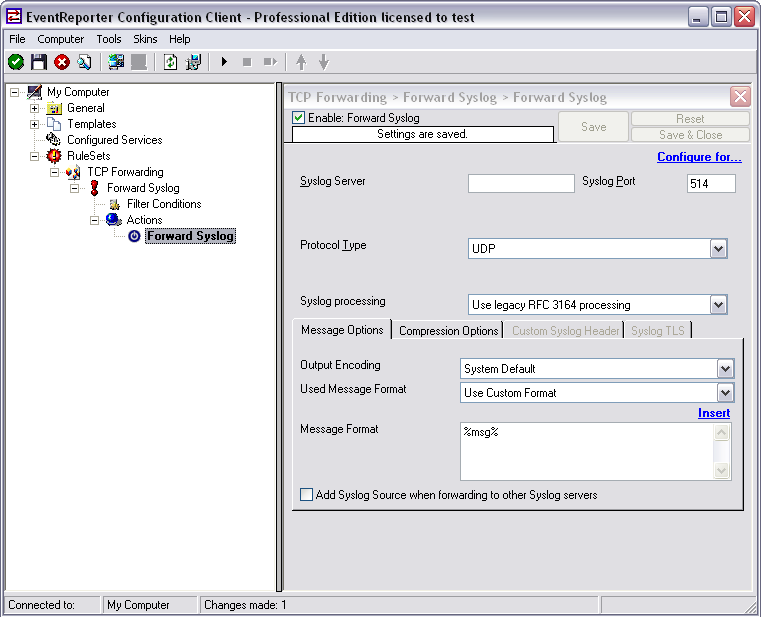Viewport: 761px width, 617px height.
Task: Click the magnifier document search toolbar icon
Action: pyautogui.click(x=84, y=62)
